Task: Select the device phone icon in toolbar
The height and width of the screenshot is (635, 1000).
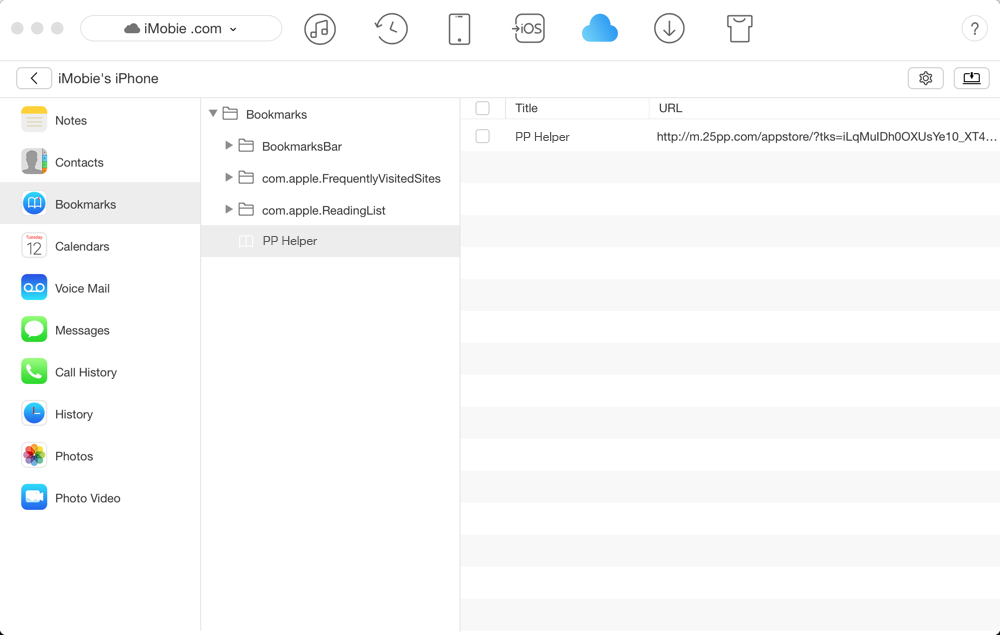Action: coord(459,29)
